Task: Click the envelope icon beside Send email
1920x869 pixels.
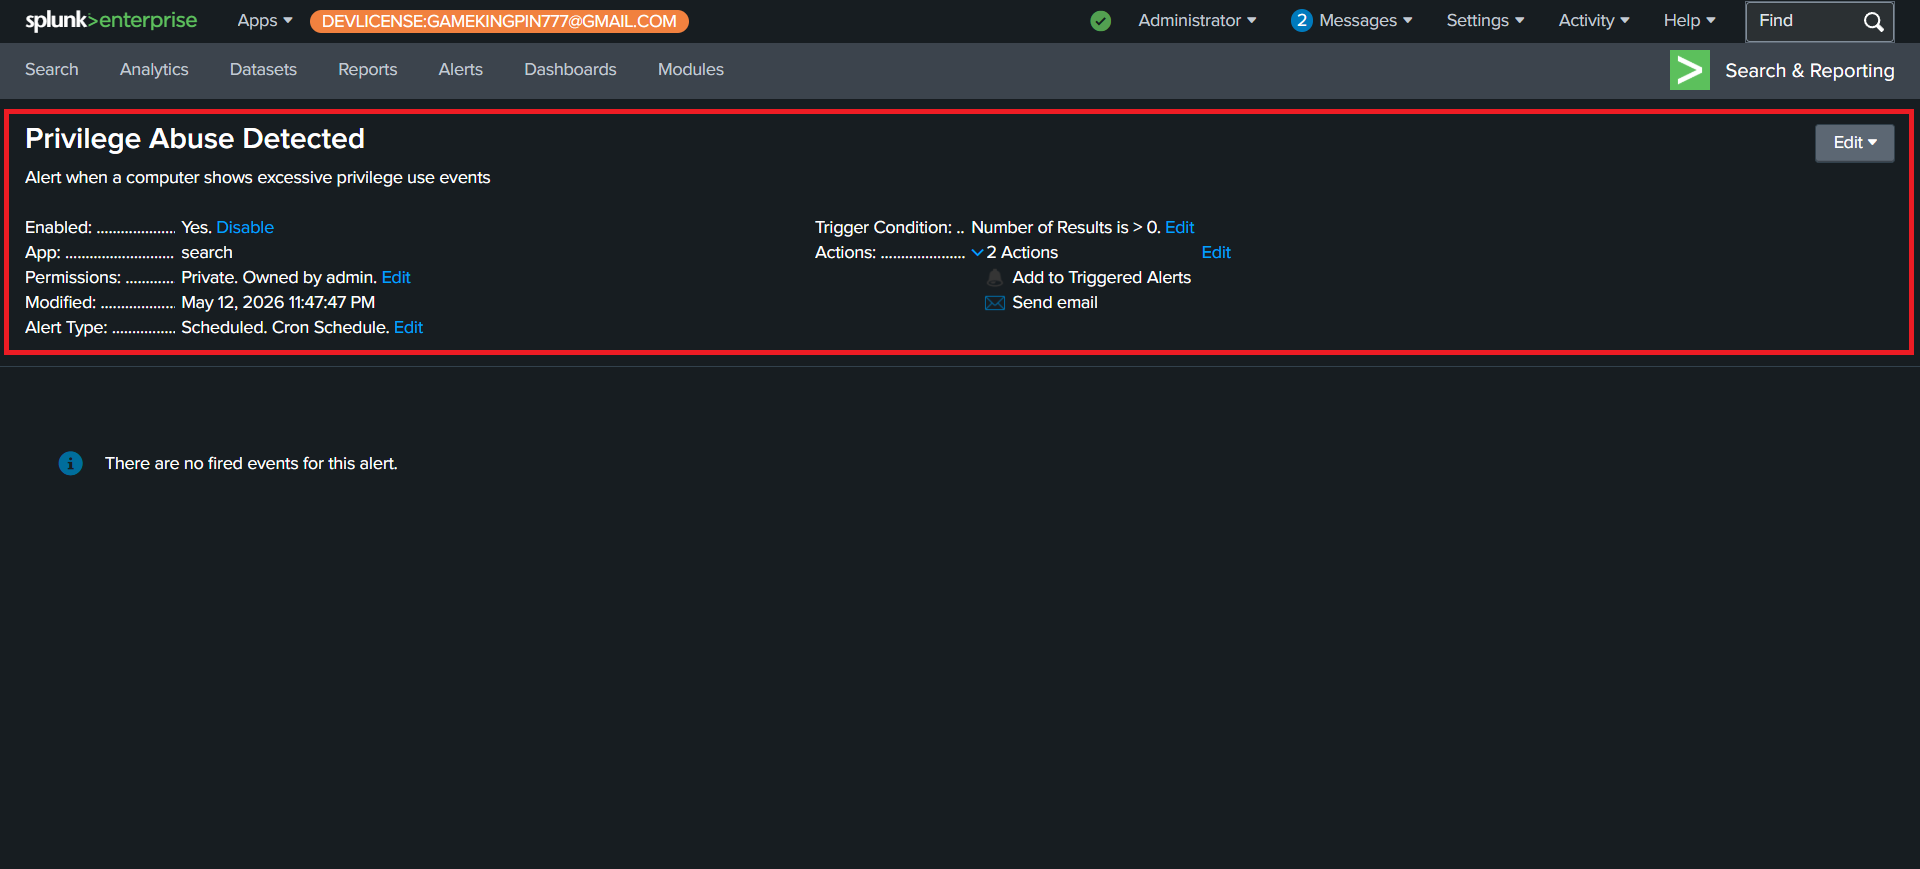Action: pyautogui.click(x=995, y=303)
